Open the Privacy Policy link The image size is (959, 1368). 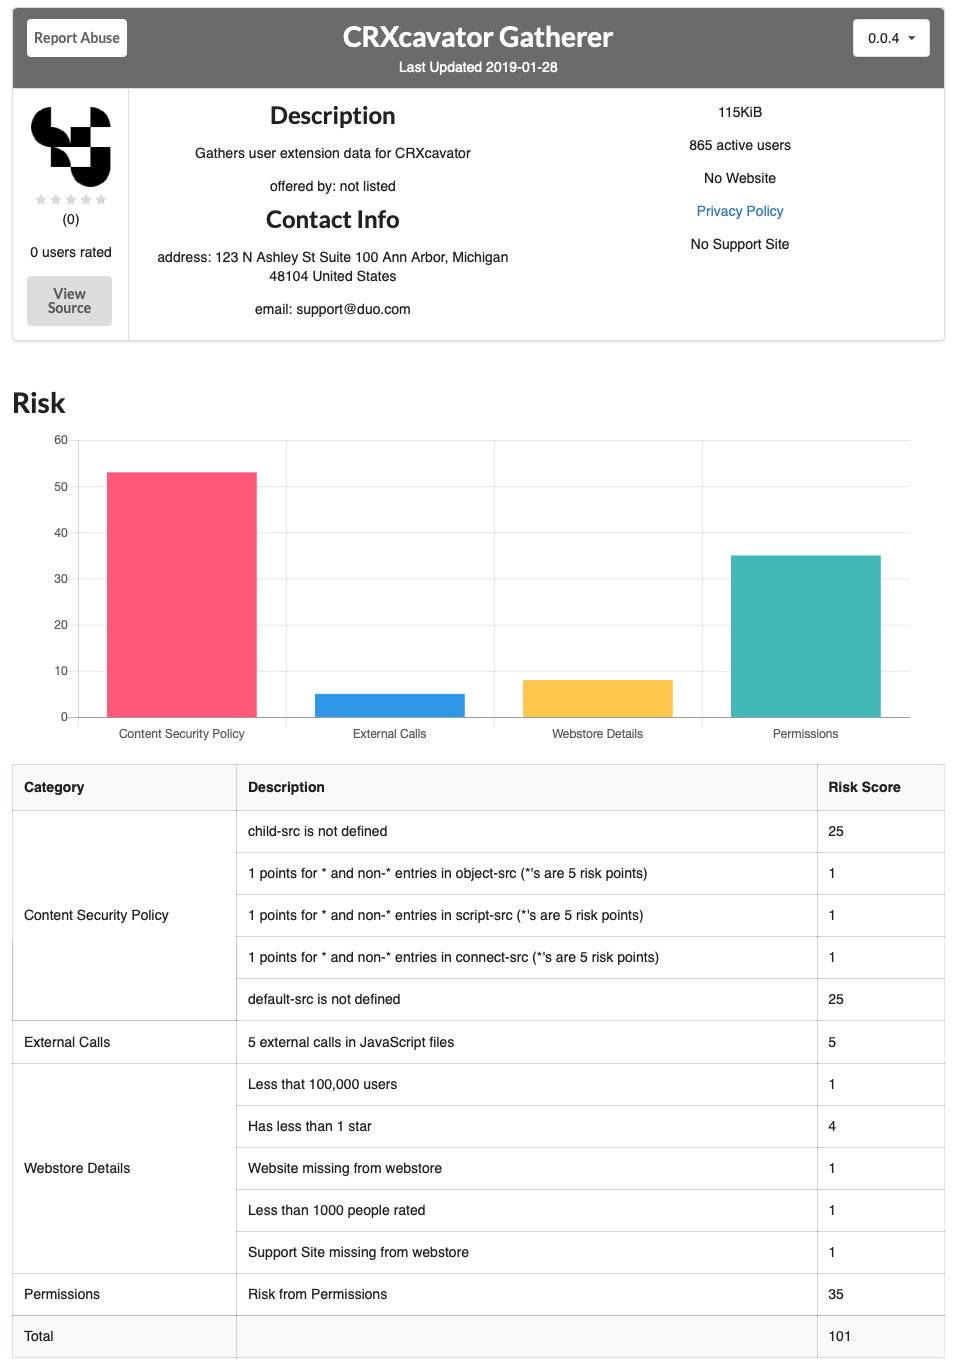[740, 211]
